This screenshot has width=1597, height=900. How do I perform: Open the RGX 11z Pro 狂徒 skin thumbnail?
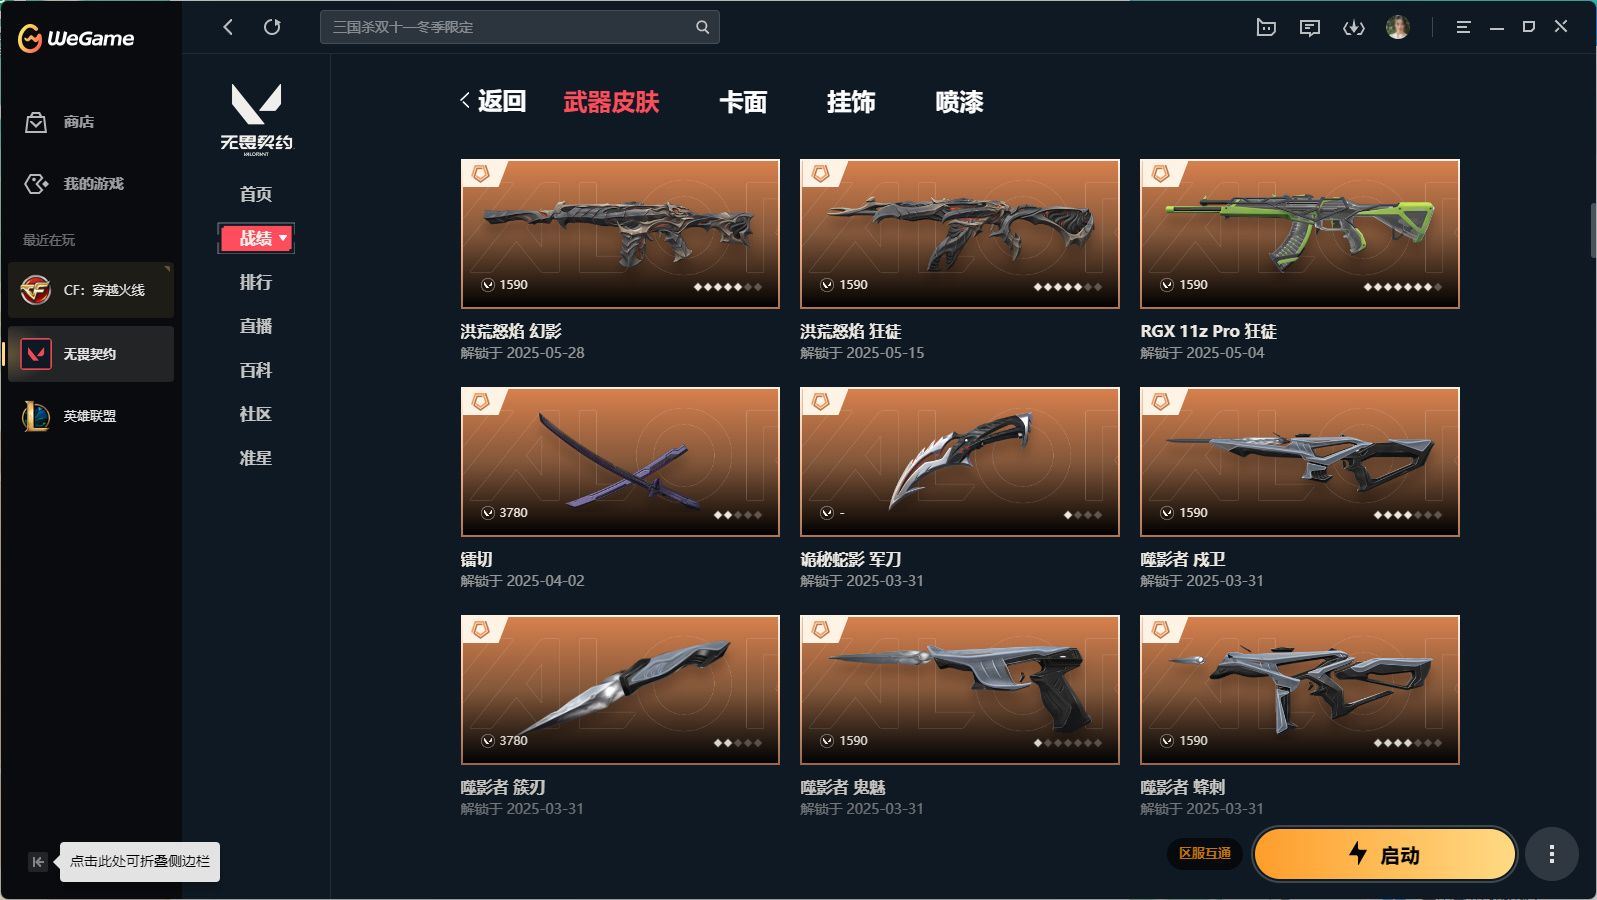(1299, 234)
